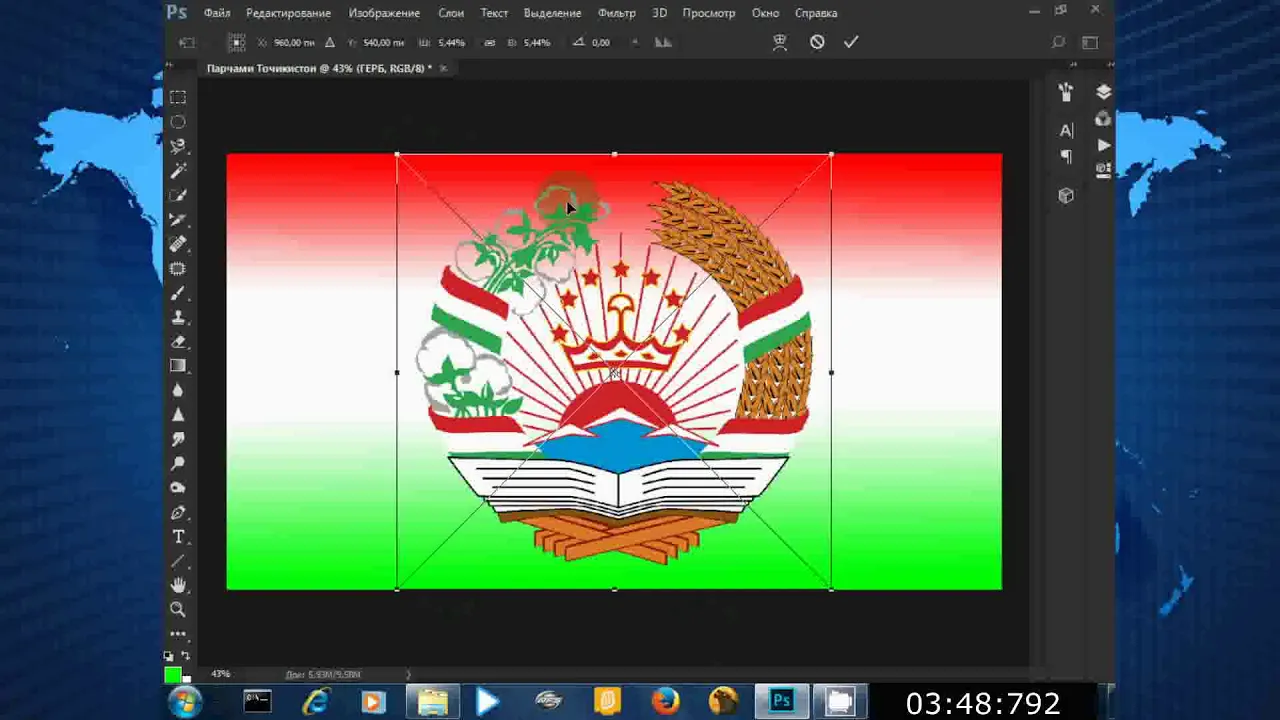The image size is (1280, 720).
Task: Edit the width scale field 5,44%
Action: (452, 43)
